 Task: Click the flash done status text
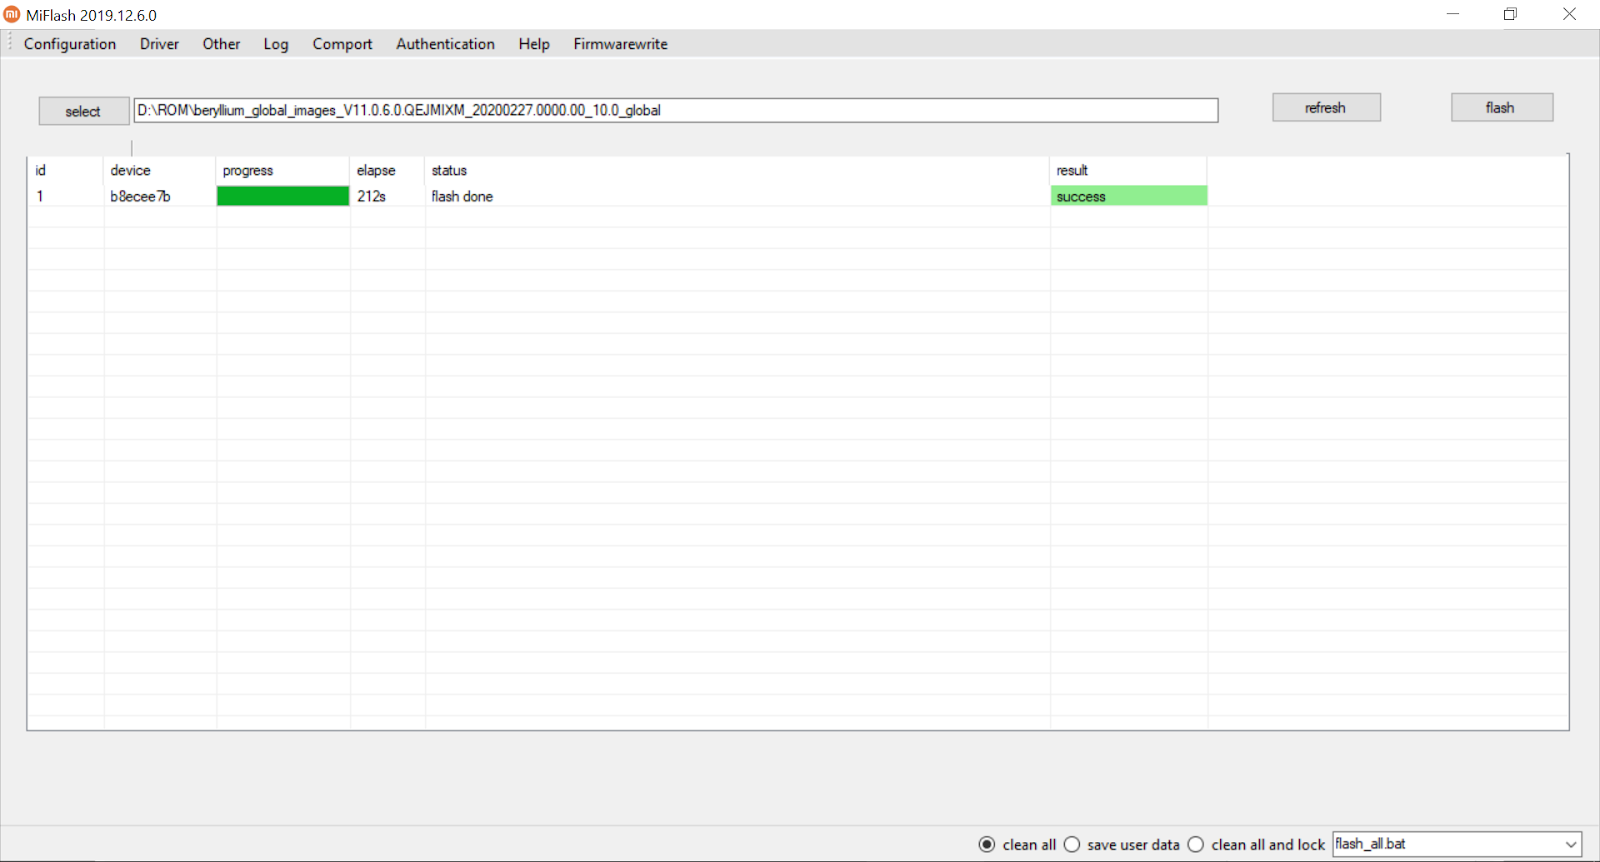462,196
